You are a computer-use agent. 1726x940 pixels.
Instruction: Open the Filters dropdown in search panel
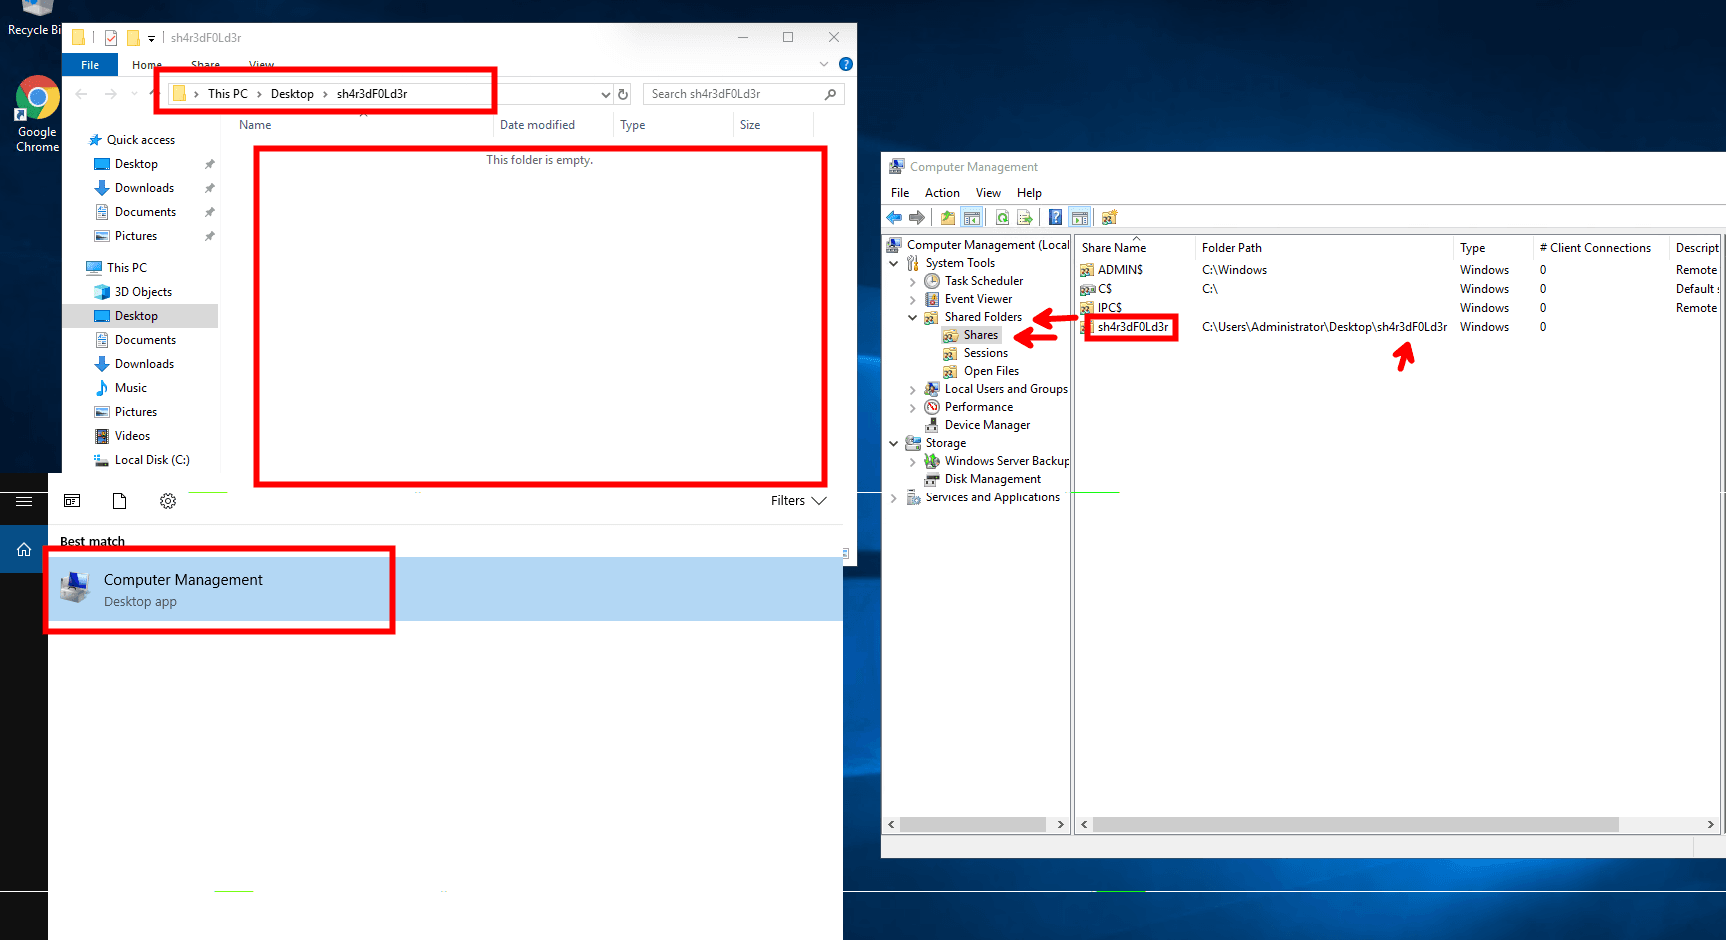[798, 501]
